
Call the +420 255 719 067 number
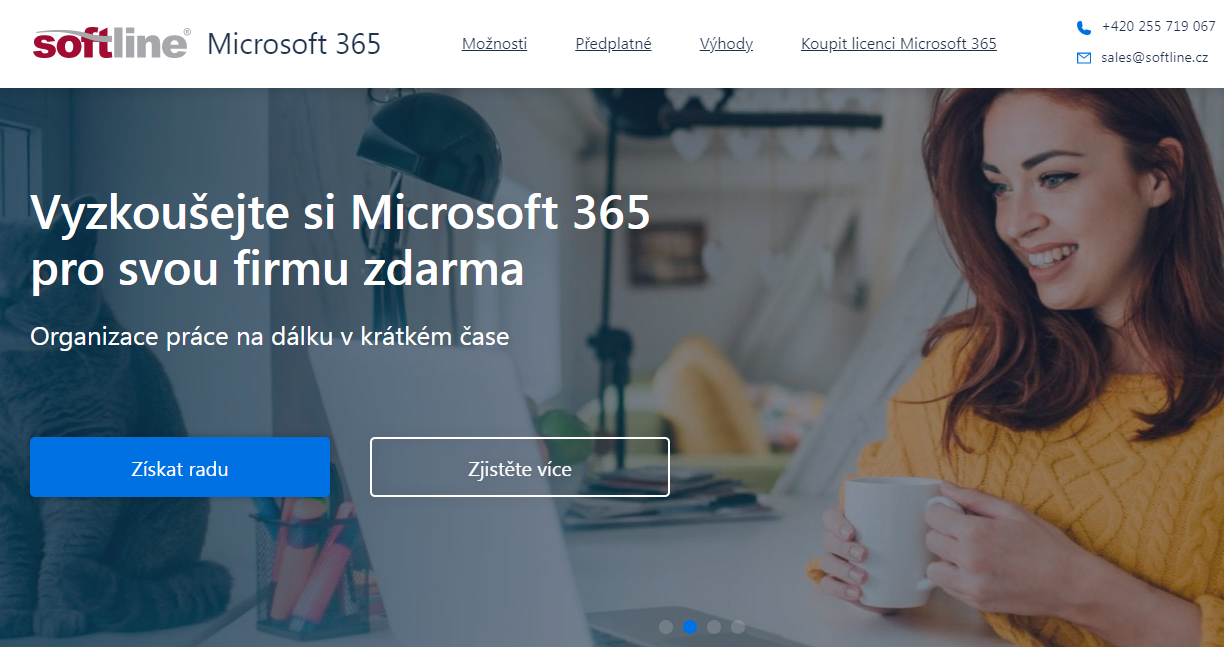pos(1158,27)
